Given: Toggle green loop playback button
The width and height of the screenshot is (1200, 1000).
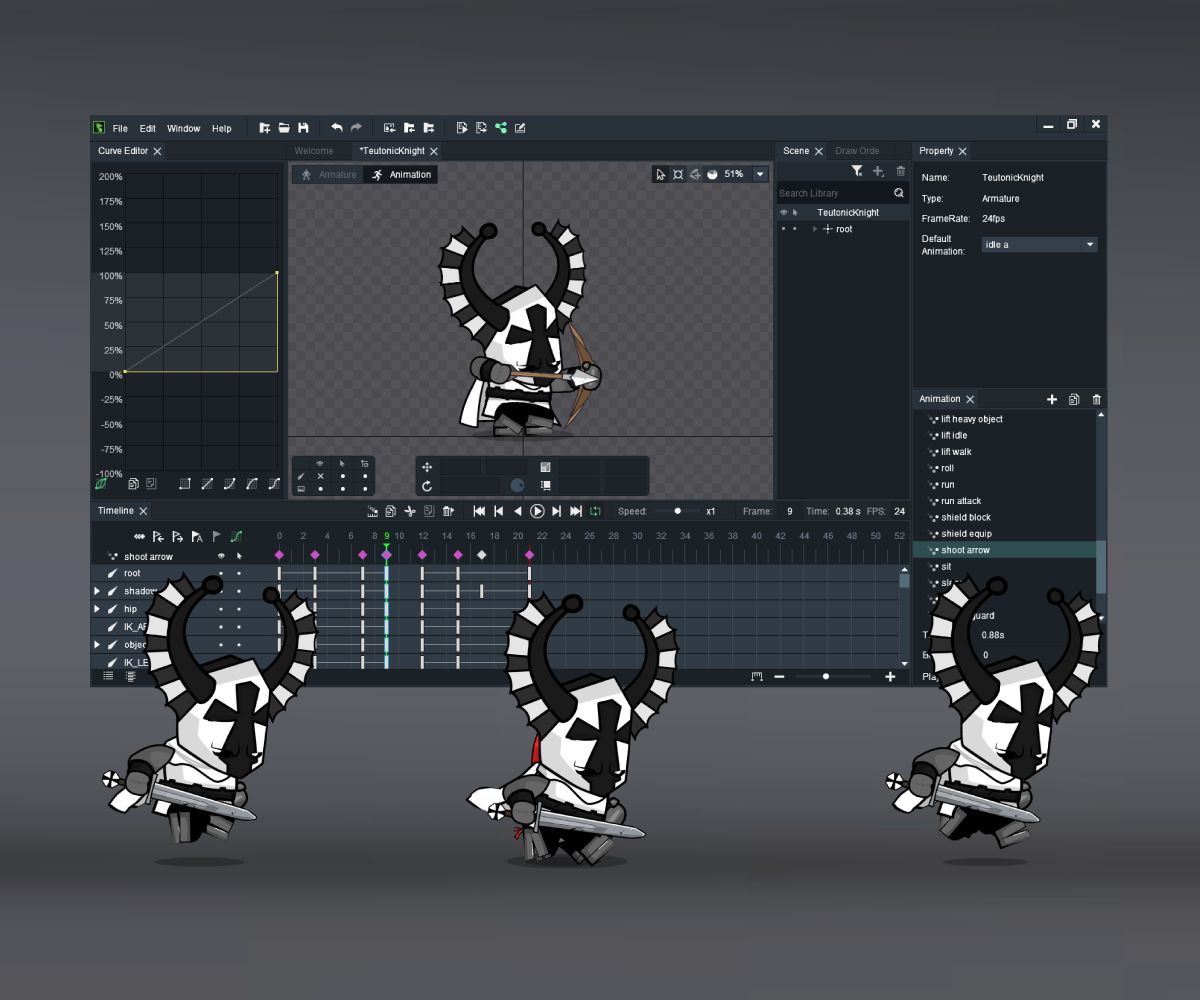Looking at the screenshot, I should coord(595,511).
